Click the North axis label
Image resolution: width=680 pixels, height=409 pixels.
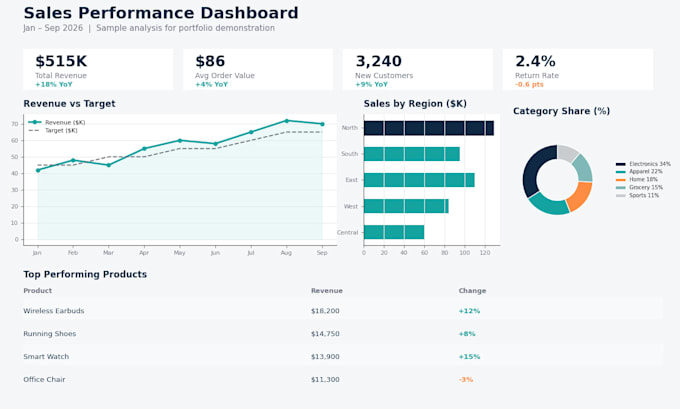(x=350, y=128)
